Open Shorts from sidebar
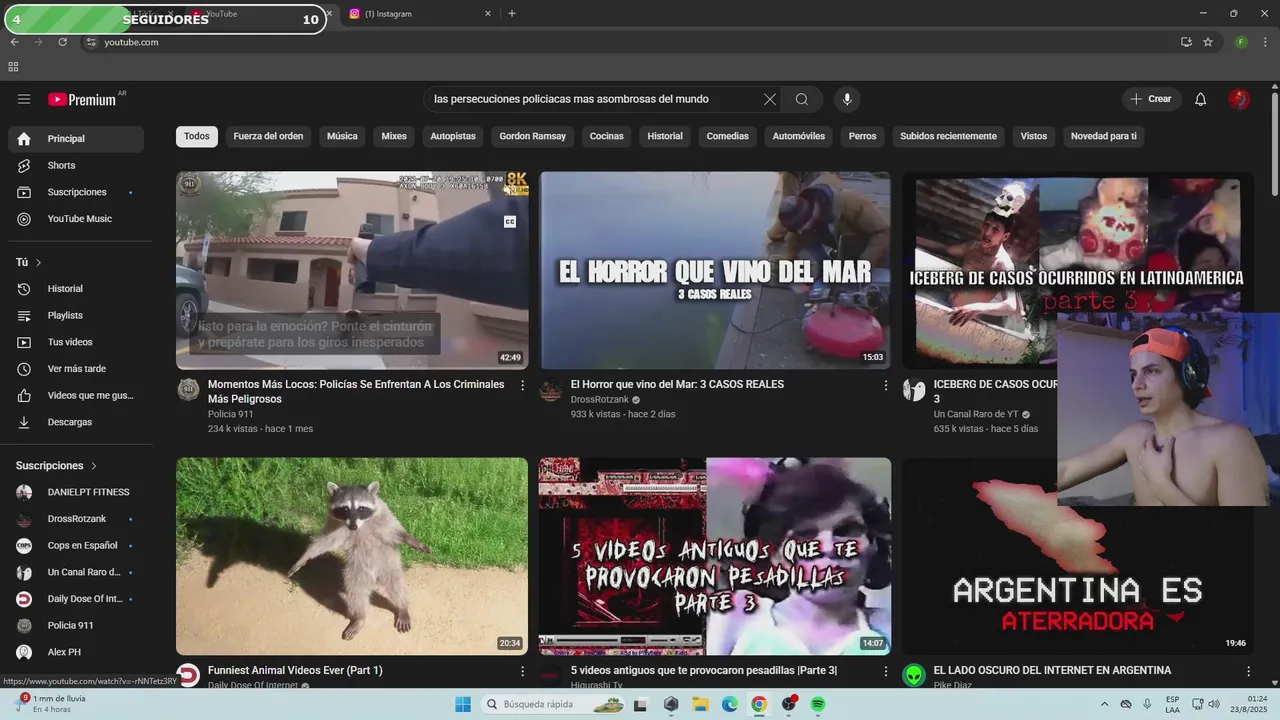 [76, 165]
